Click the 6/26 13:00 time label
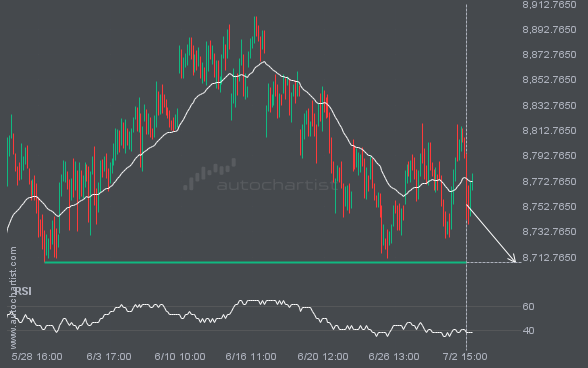588x368 pixels. point(394,357)
